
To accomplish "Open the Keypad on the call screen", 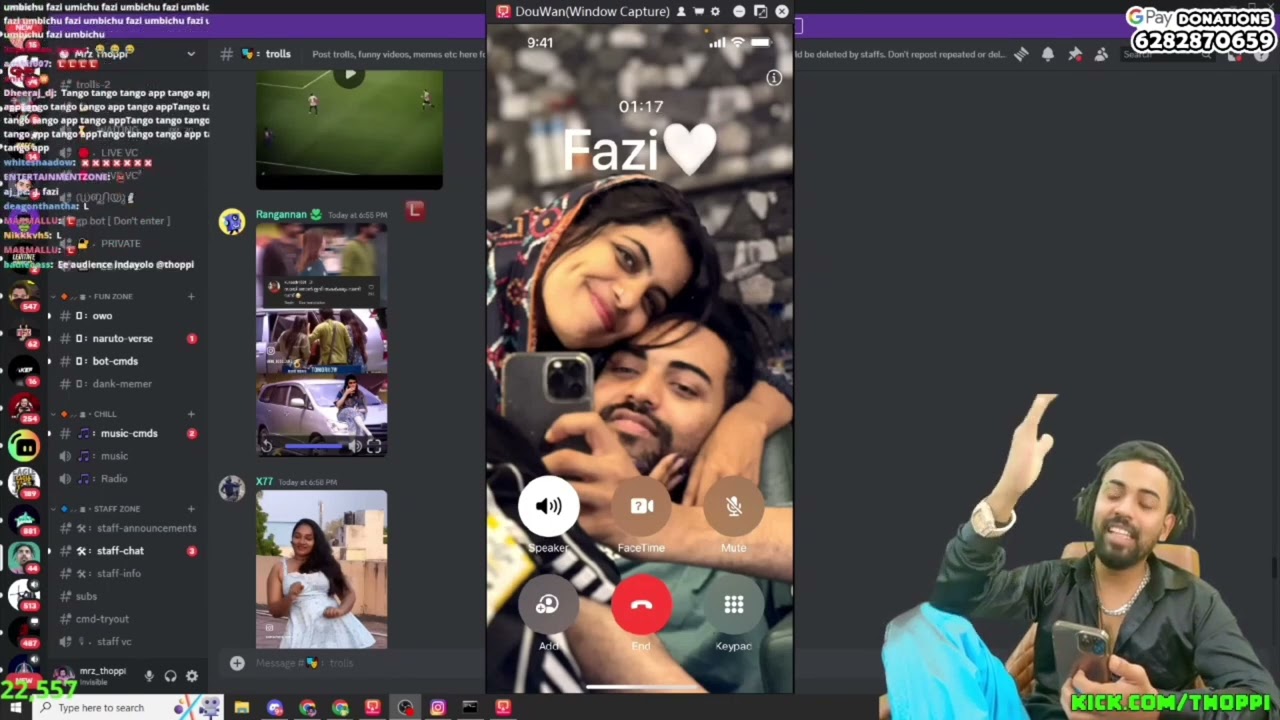I will (734, 604).
